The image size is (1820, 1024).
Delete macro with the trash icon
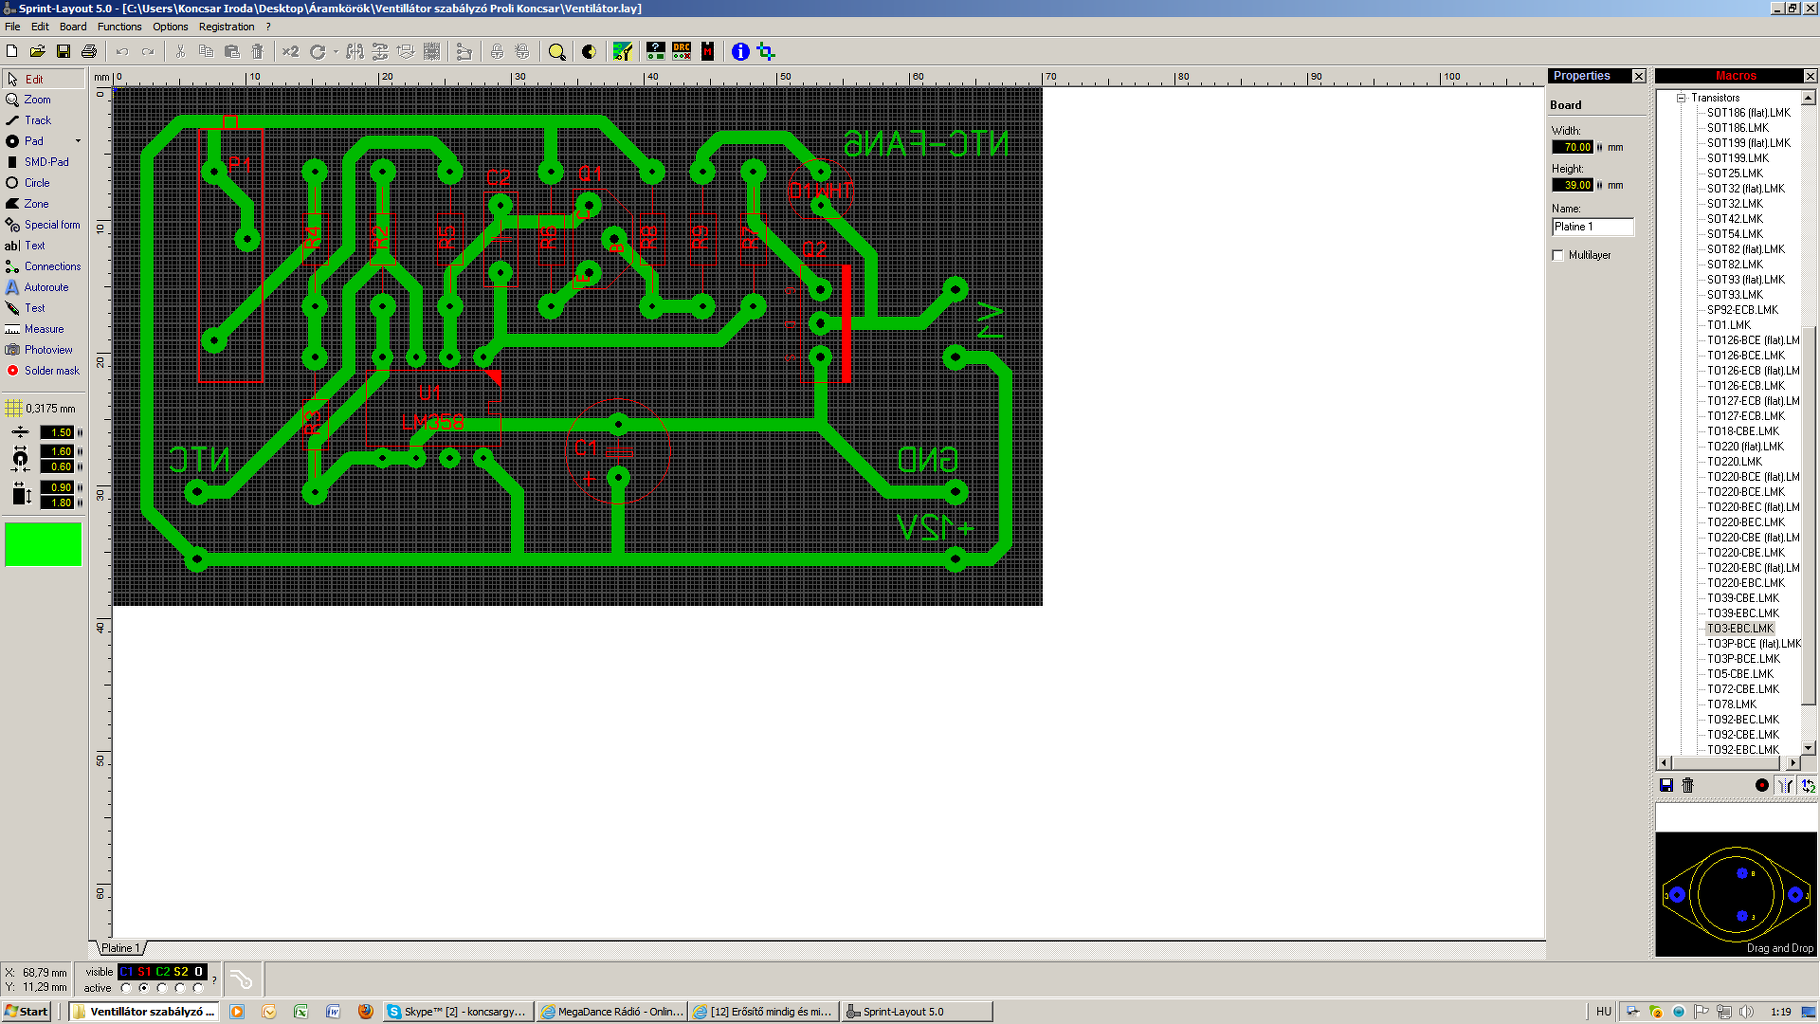tap(1688, 786)
